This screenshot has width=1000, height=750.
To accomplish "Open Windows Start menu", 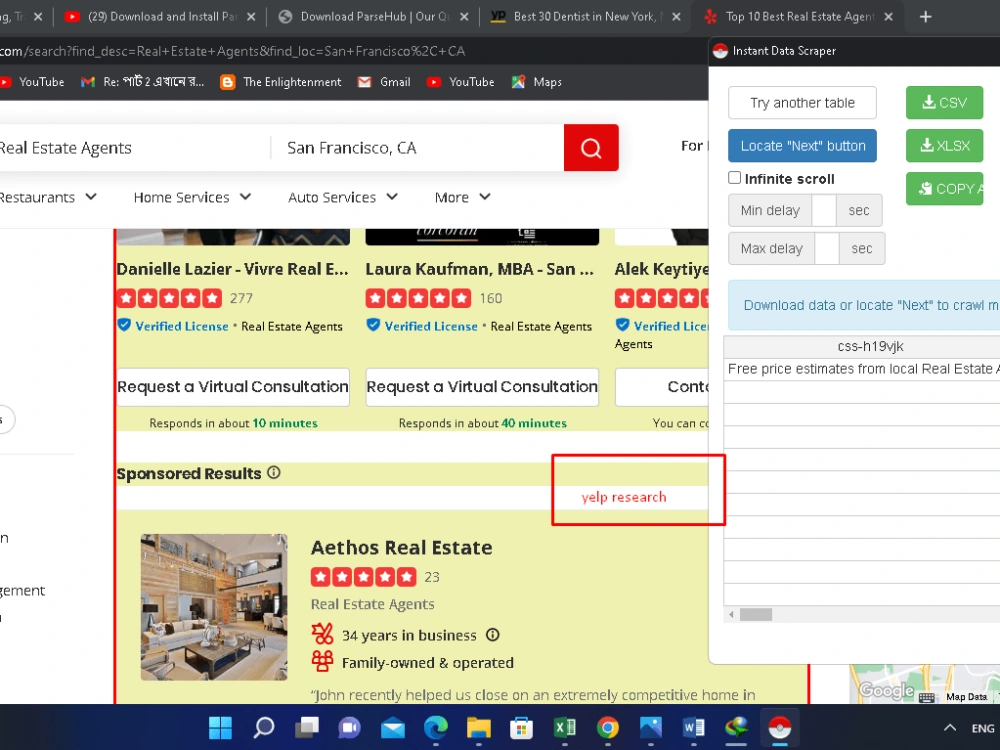I will click(221, 728).
